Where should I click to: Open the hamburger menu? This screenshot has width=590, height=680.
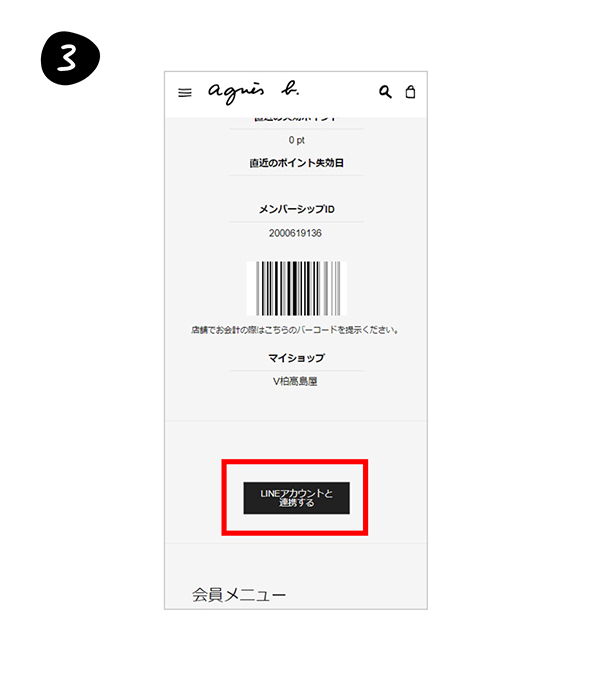click(185, 92)
